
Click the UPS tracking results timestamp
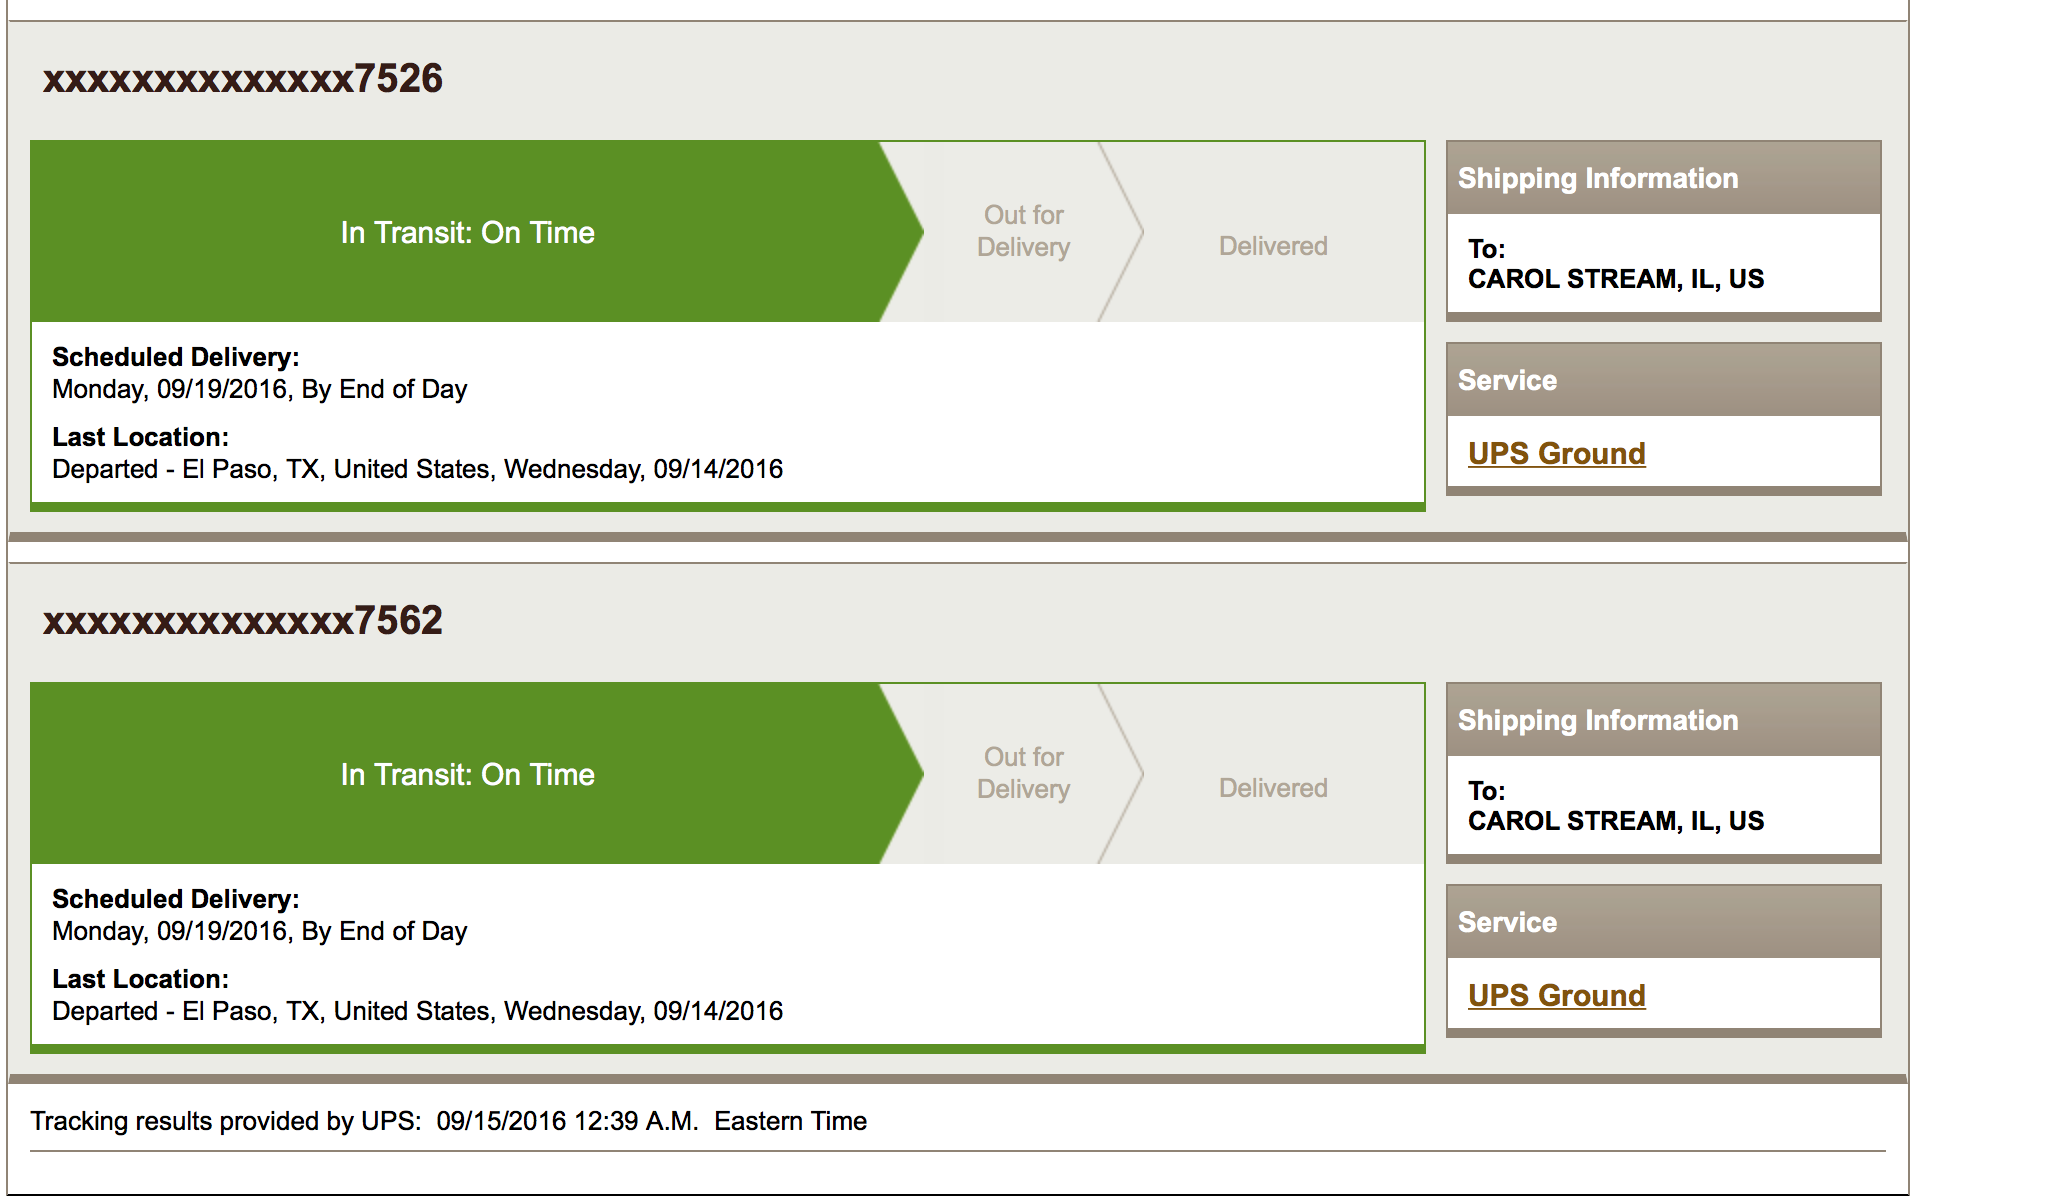[567, 1121]
